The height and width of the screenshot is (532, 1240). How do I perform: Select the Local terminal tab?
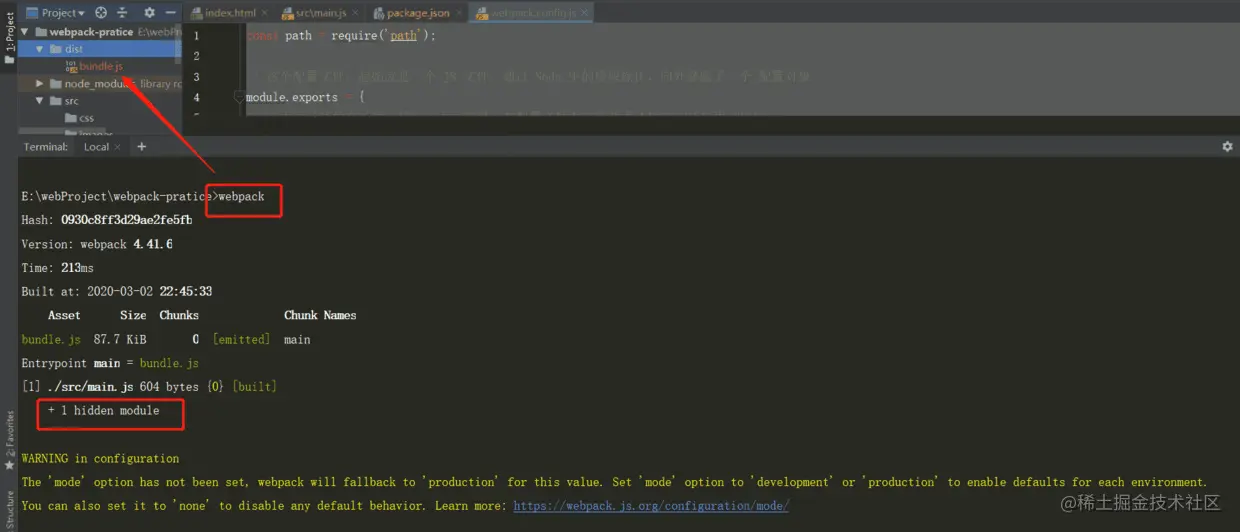[x=96, y=147]
